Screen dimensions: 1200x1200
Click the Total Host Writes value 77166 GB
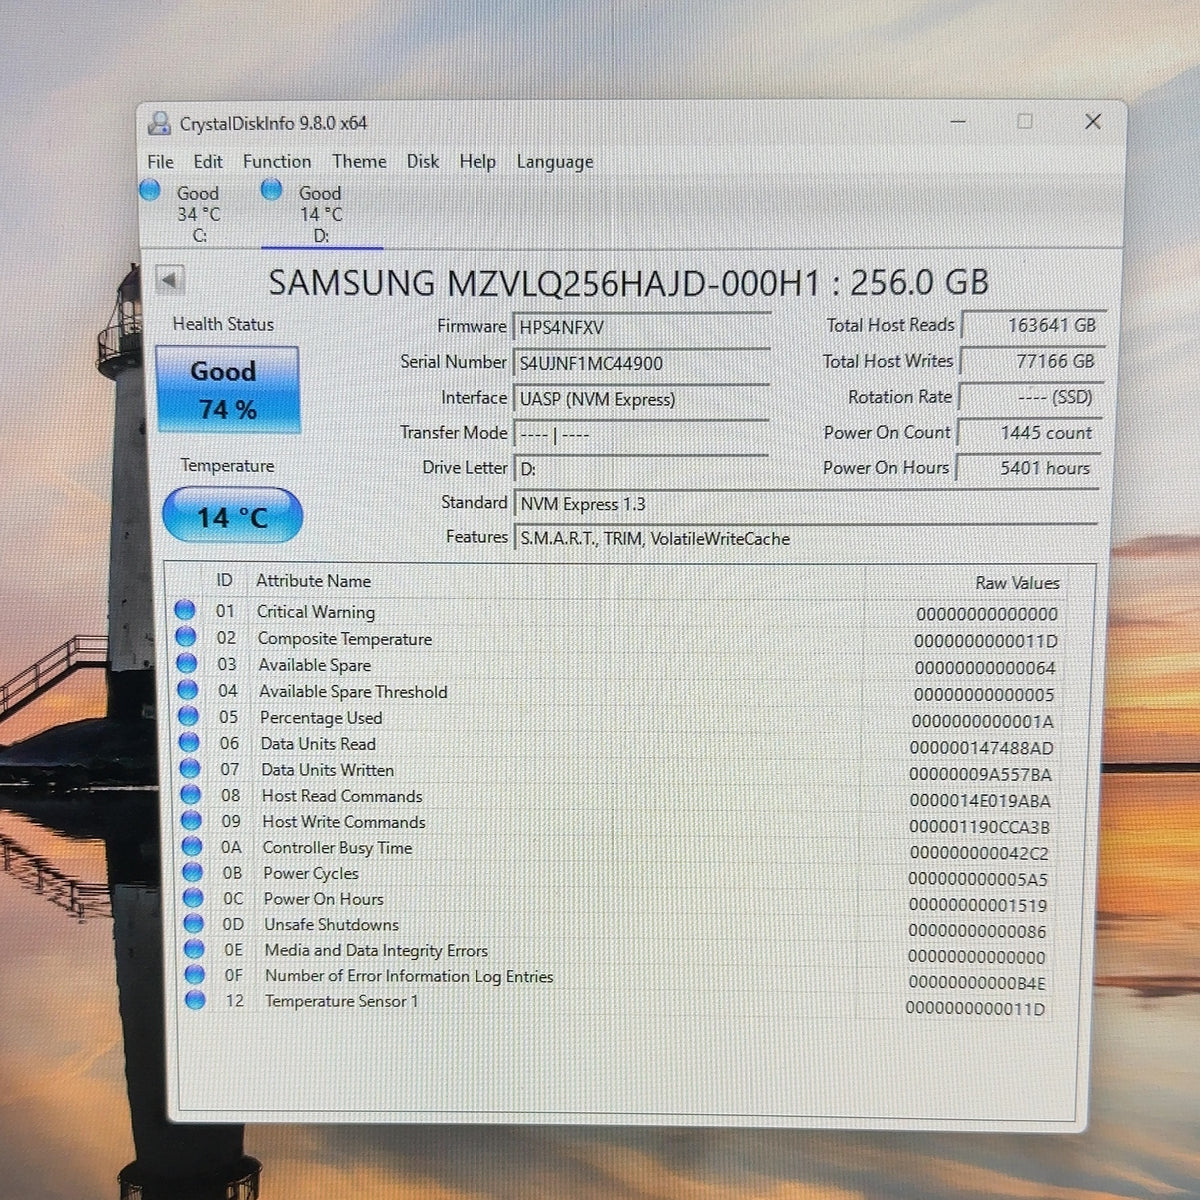point(1032,361)
